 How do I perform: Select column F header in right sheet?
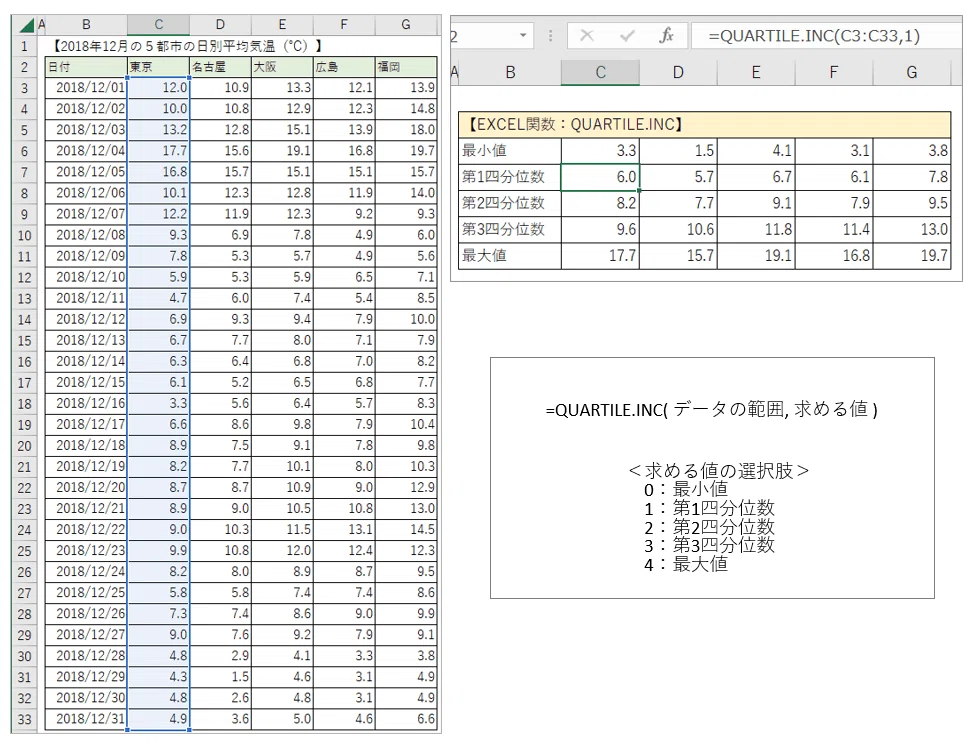(834, 73)
